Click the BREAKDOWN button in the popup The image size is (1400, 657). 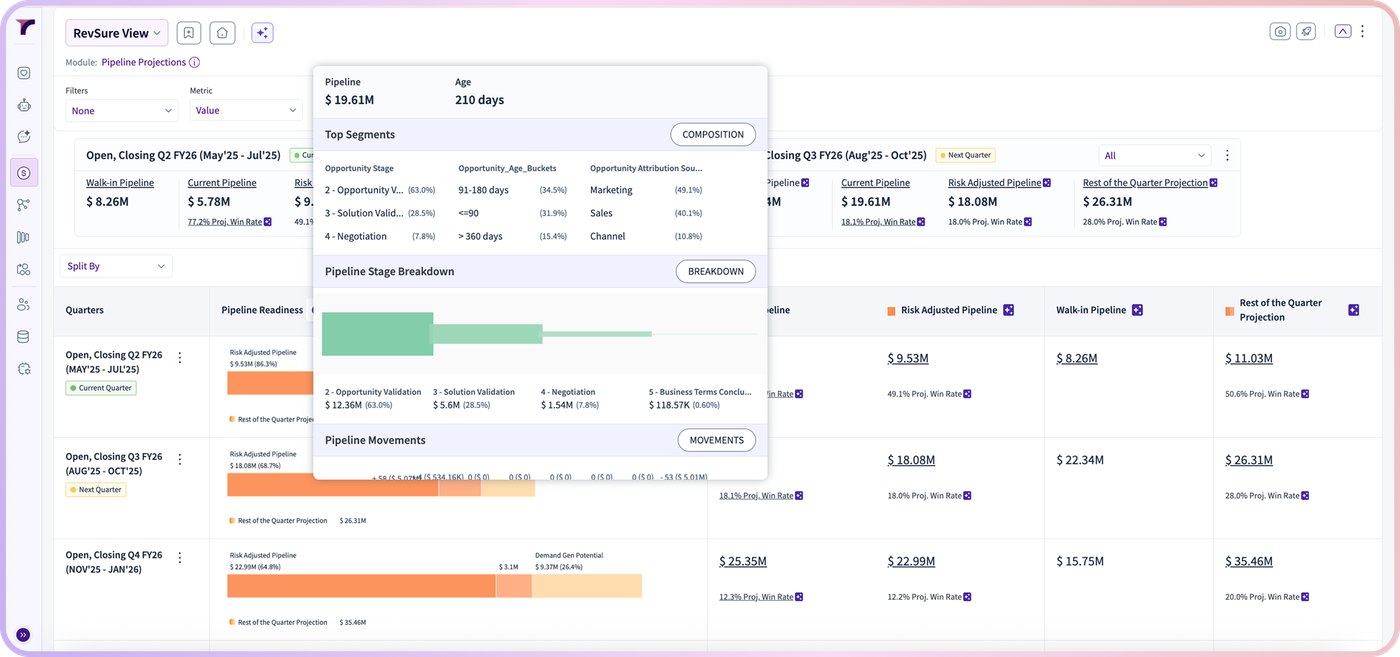(716, 271)
